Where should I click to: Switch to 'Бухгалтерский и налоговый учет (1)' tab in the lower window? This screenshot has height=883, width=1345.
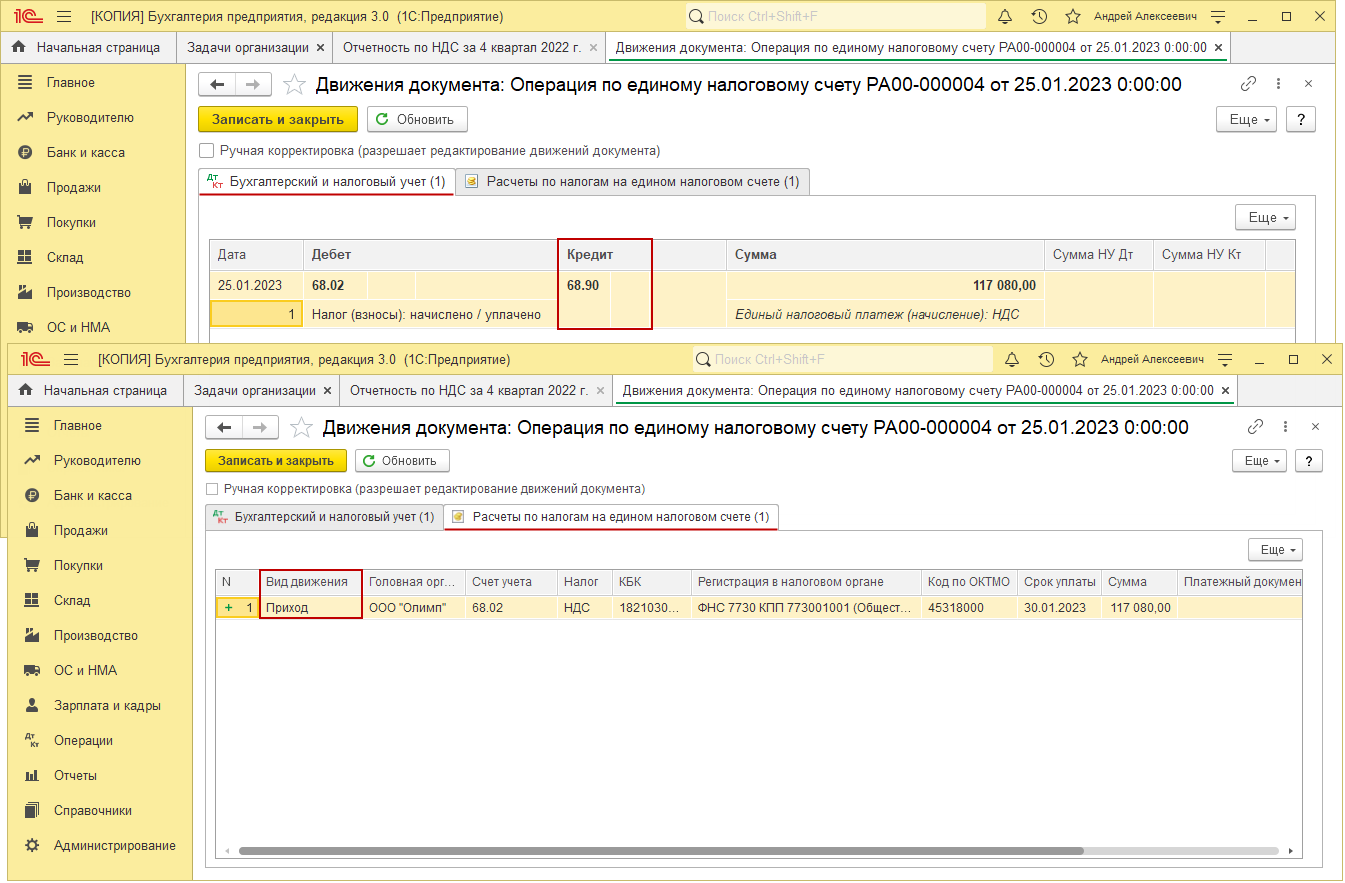(x=324, y=517)
